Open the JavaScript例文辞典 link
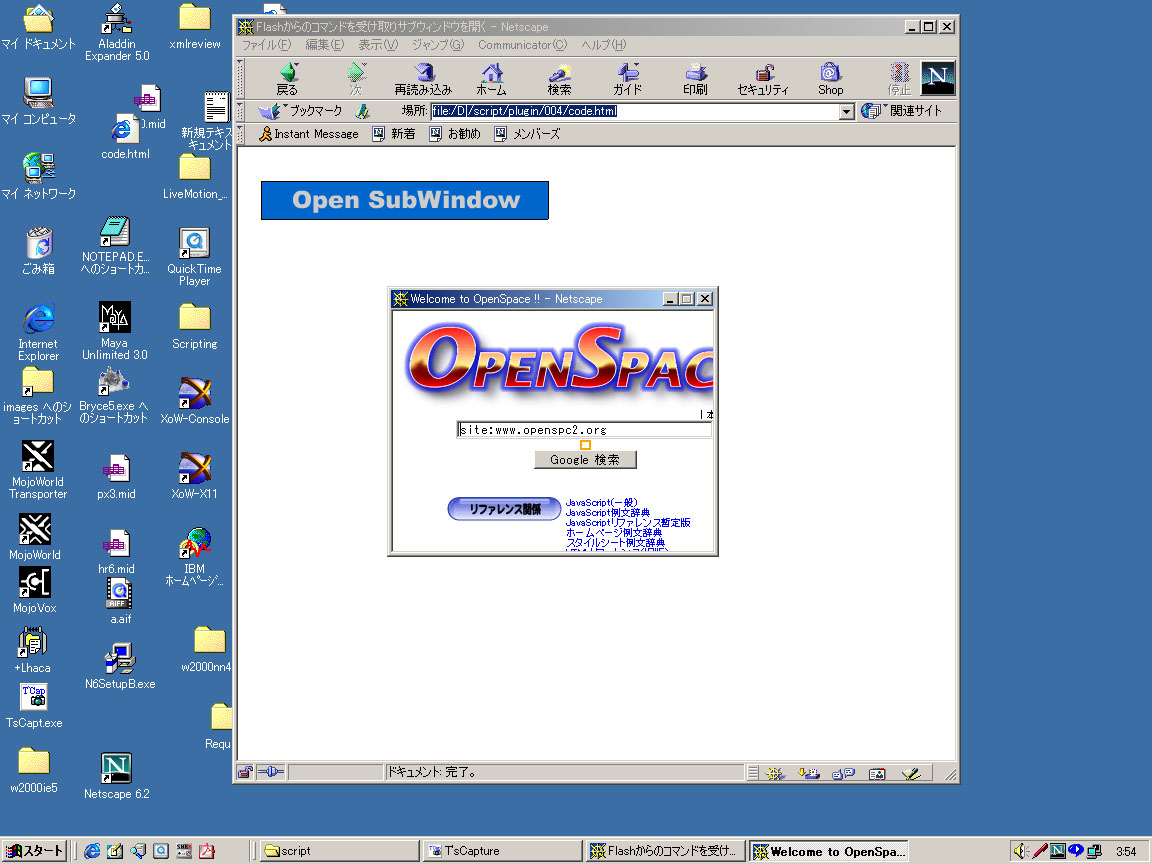The image size is (1152, 864). 608,513
